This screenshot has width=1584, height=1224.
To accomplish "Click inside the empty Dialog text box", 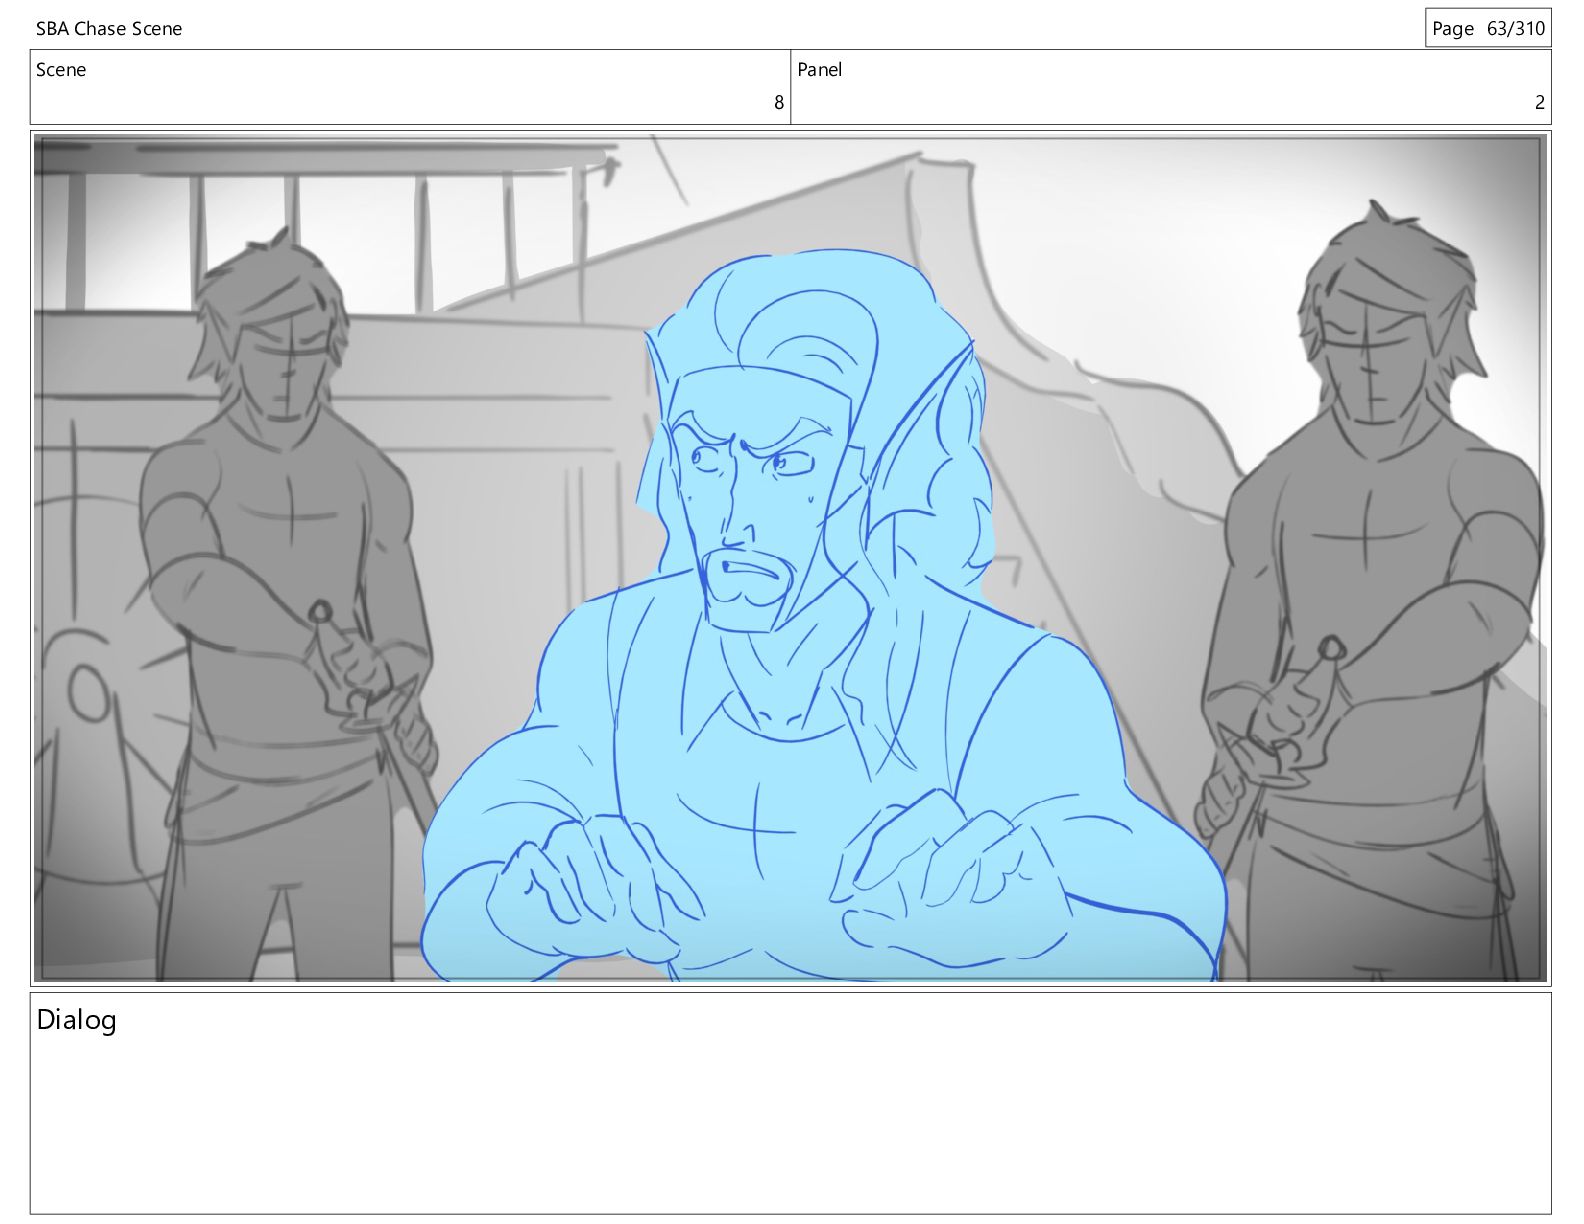I will [x=791, y=1103].
